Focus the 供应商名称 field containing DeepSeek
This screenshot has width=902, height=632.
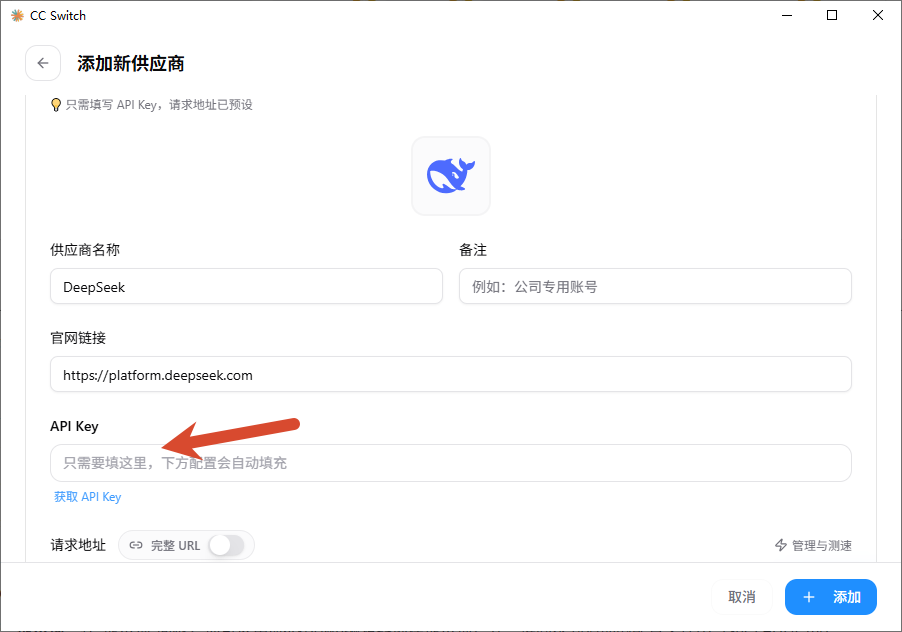point(246,286)
